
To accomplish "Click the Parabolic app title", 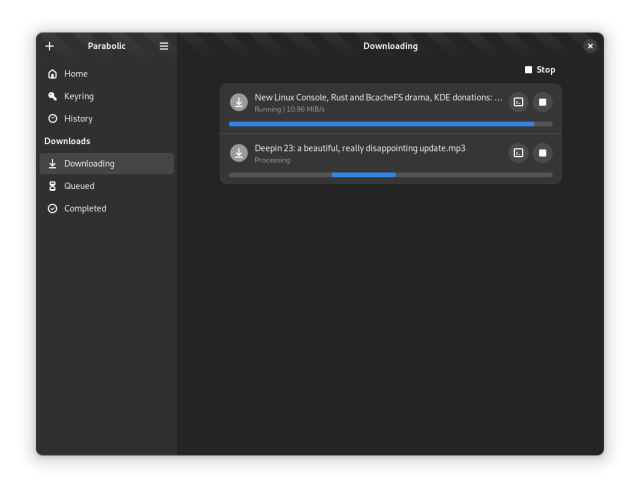I will pyautogui.click(x=107, y=46).
